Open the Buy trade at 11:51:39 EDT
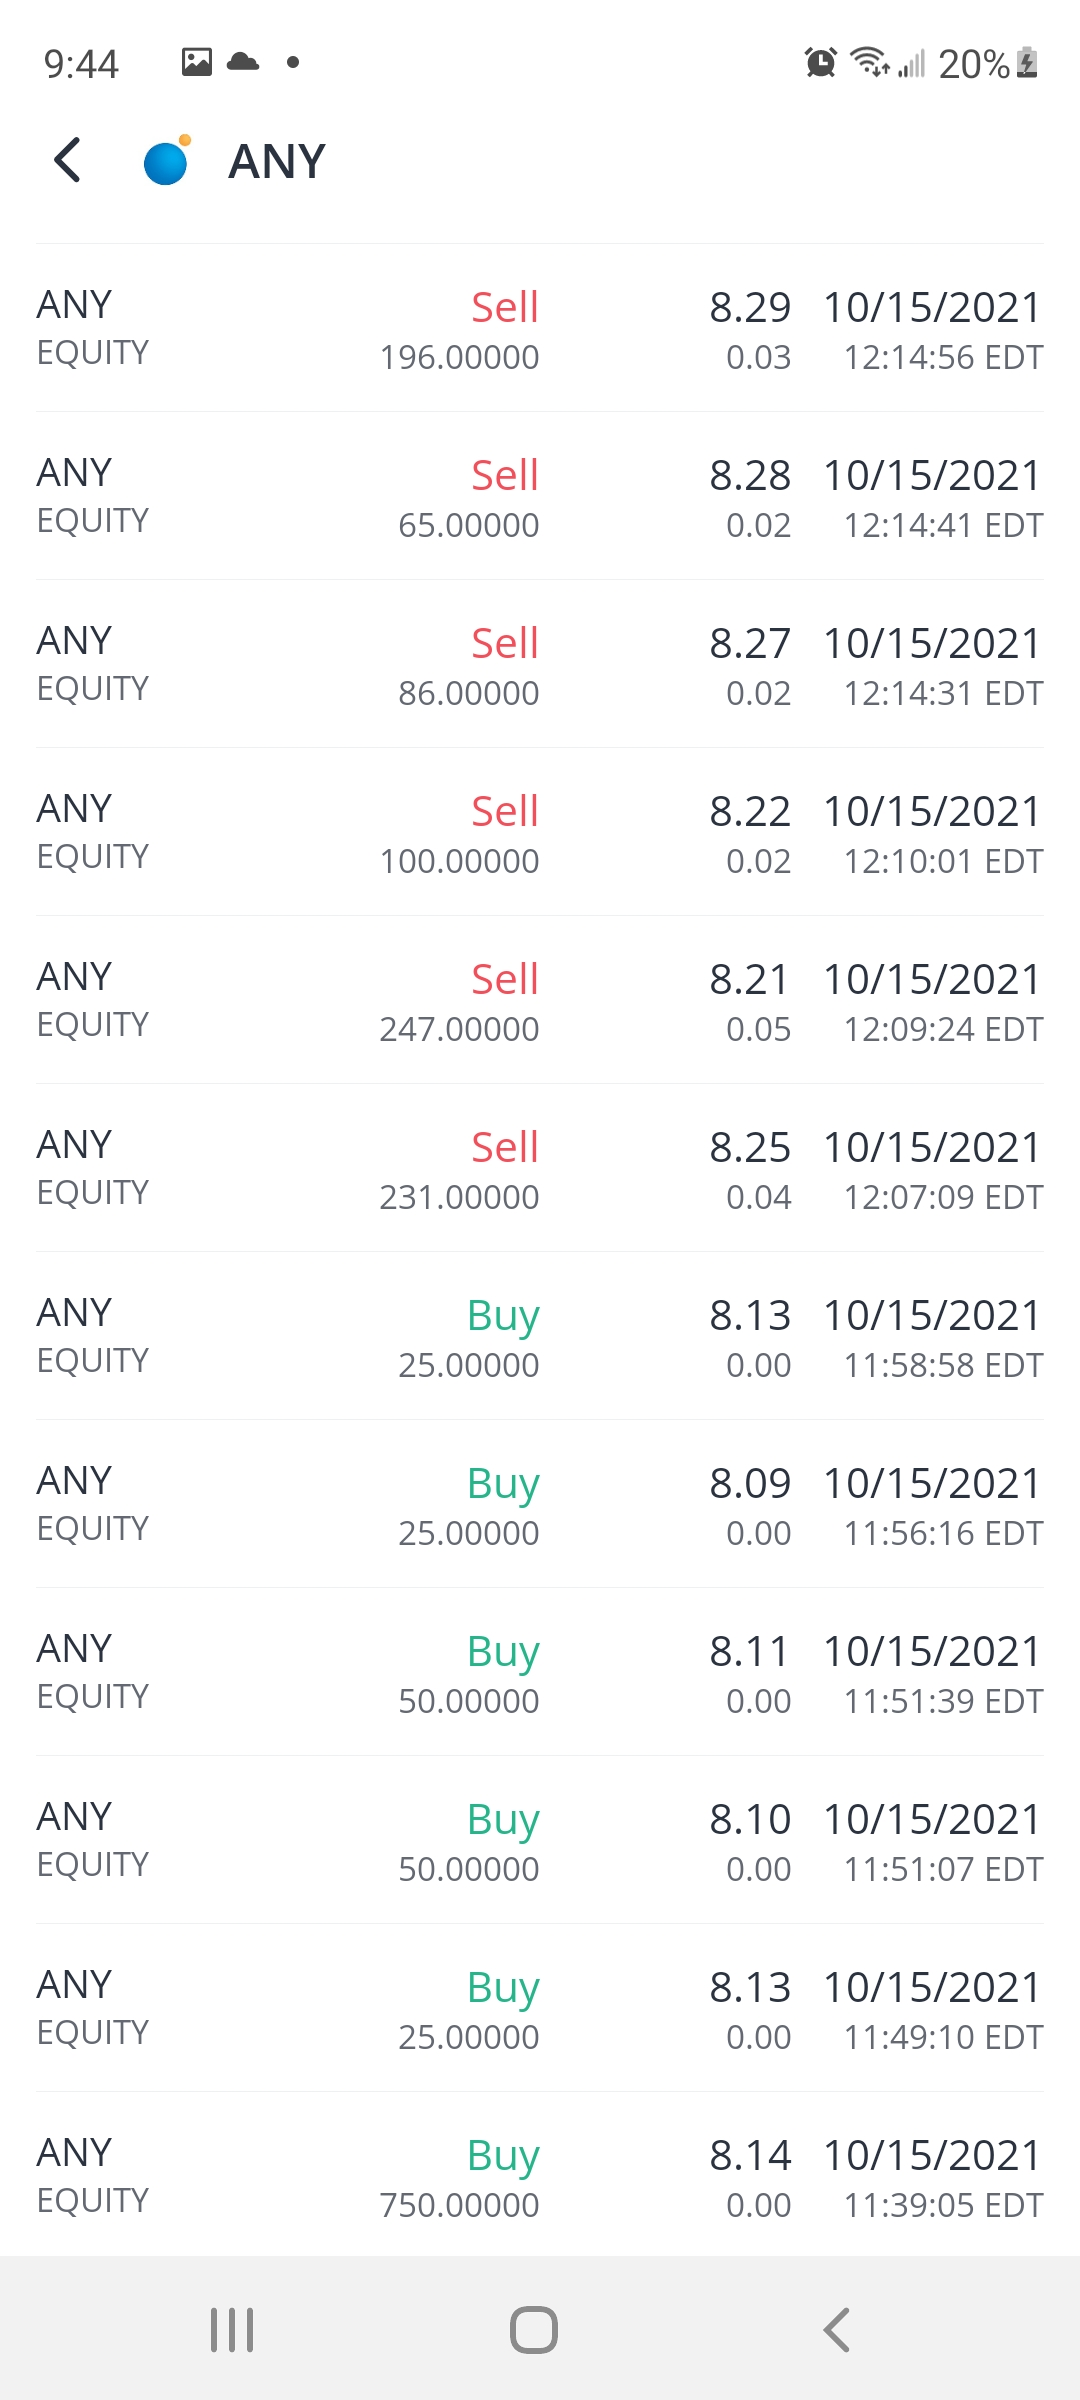This screenshot has width=1080, height=2400. click(540, 1672)
